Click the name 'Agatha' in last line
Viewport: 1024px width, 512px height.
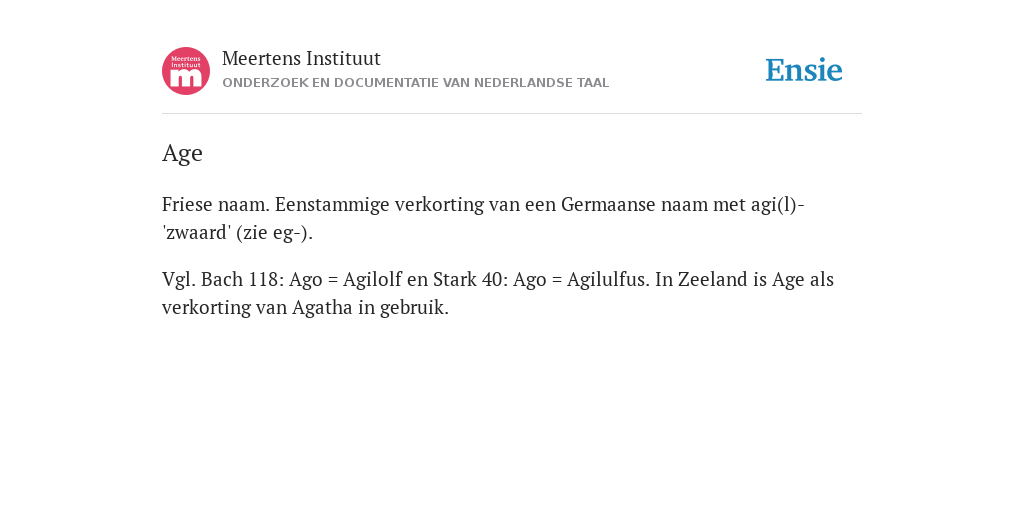click(322, 308)
